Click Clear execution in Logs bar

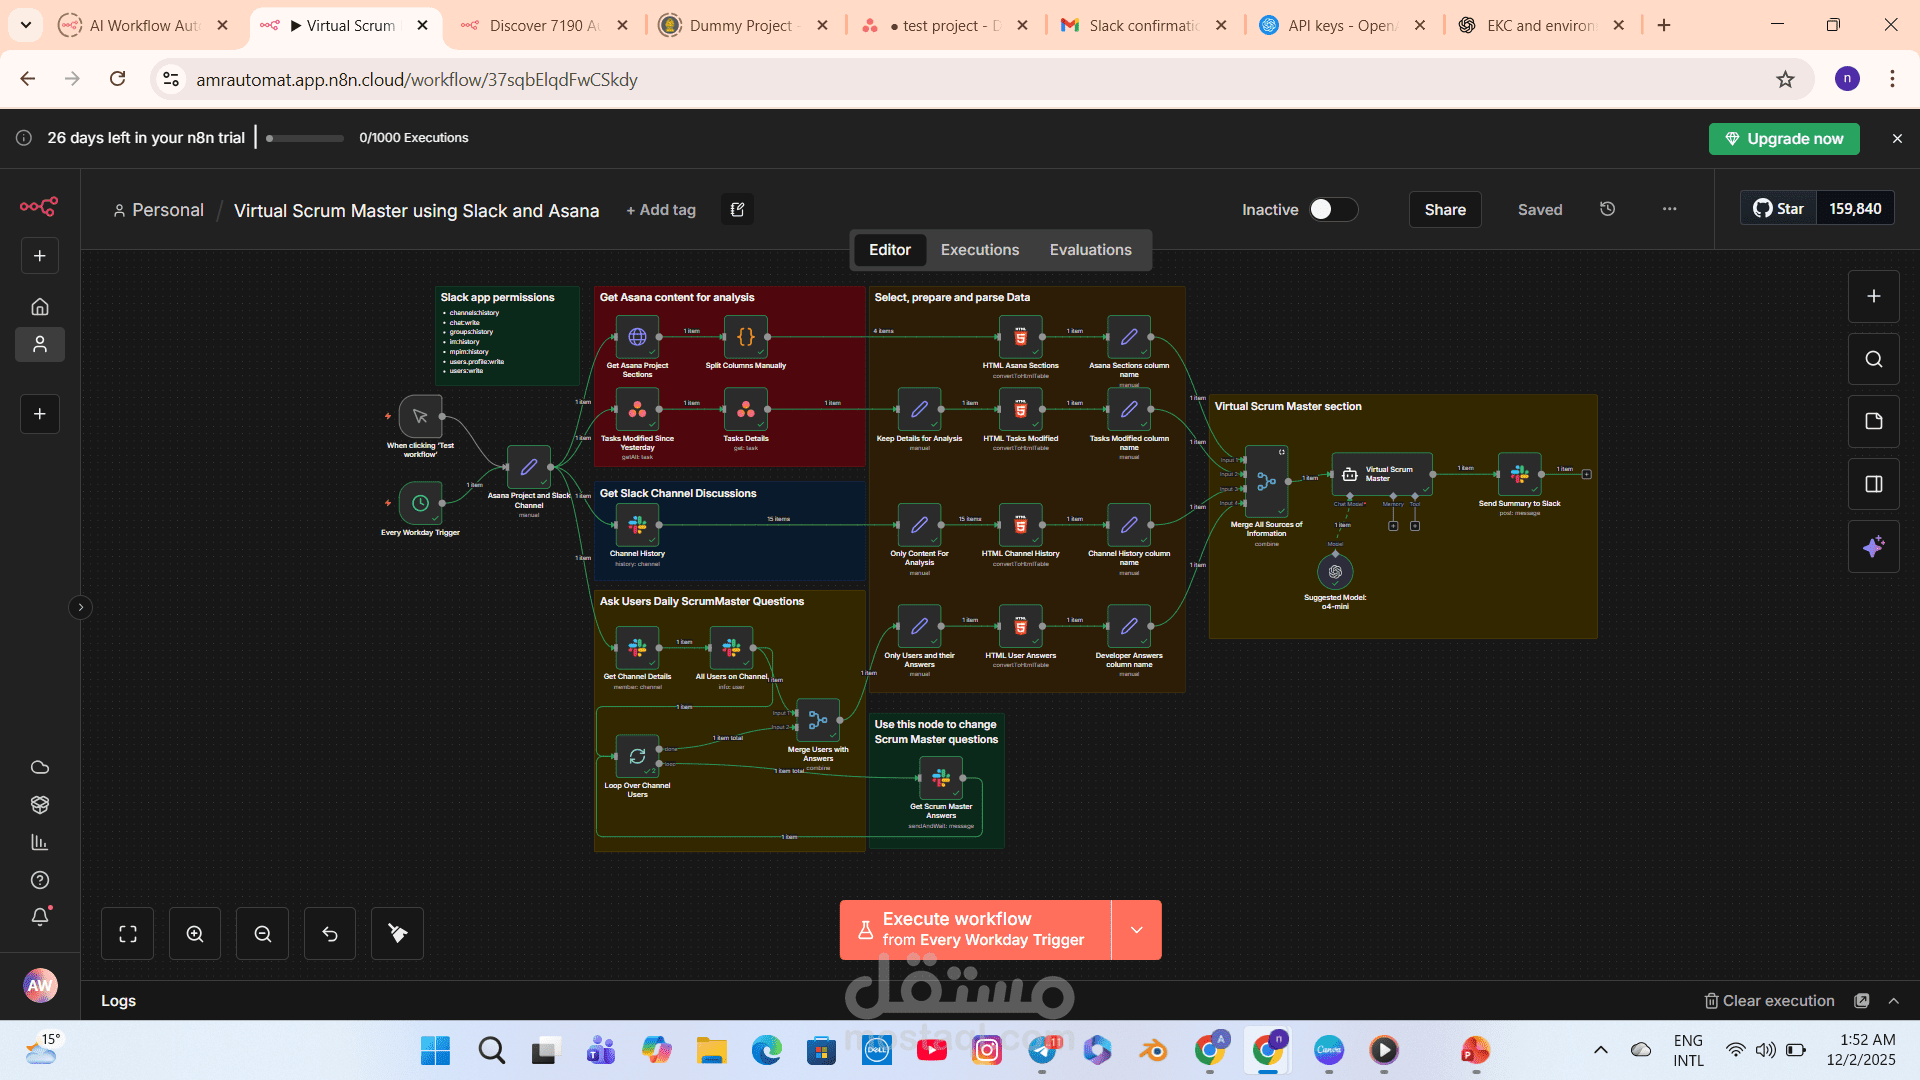tap(1769, 1001)
